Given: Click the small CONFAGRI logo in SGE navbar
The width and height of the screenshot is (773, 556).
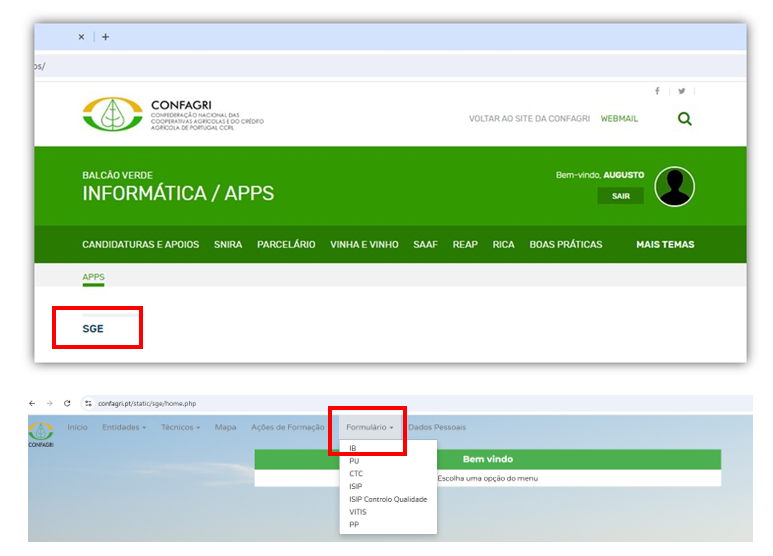Looking at the screenshot, I should [x=41, y=430].
